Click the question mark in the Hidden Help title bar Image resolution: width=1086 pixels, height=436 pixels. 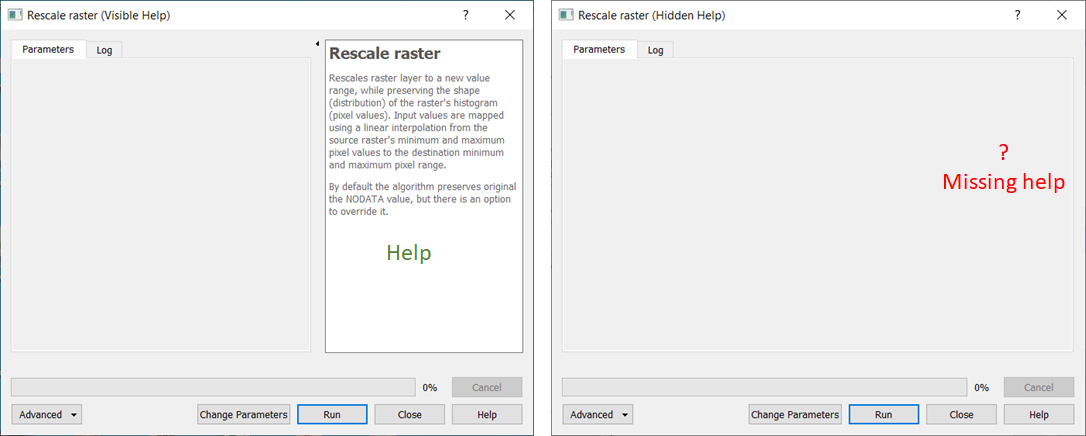coord(1017,15)
